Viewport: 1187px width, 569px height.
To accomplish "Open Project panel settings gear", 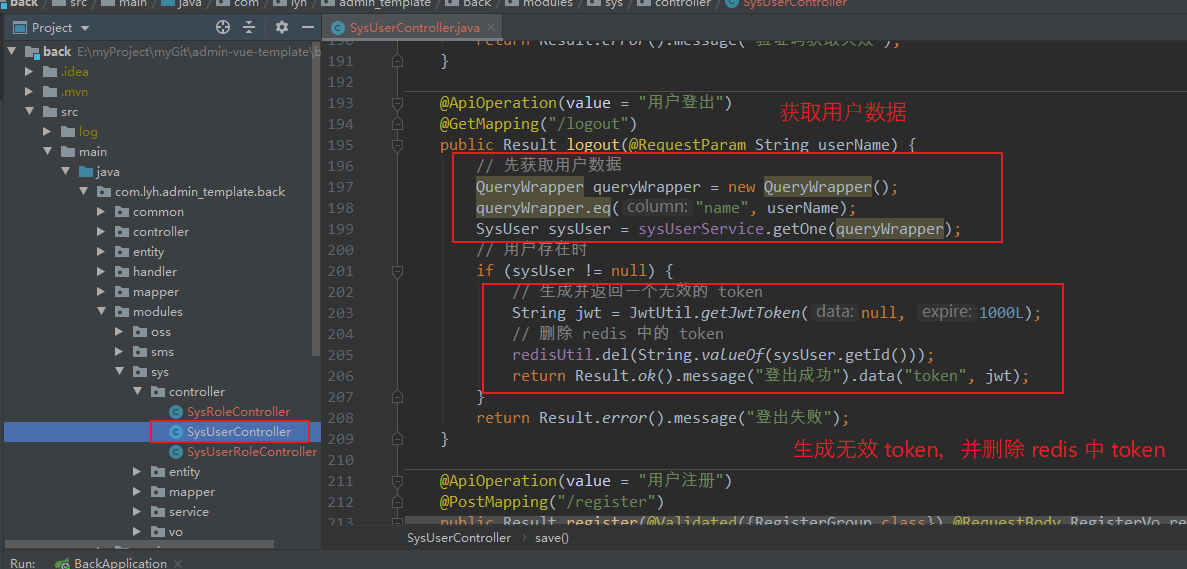I will (x=282, y=27).
